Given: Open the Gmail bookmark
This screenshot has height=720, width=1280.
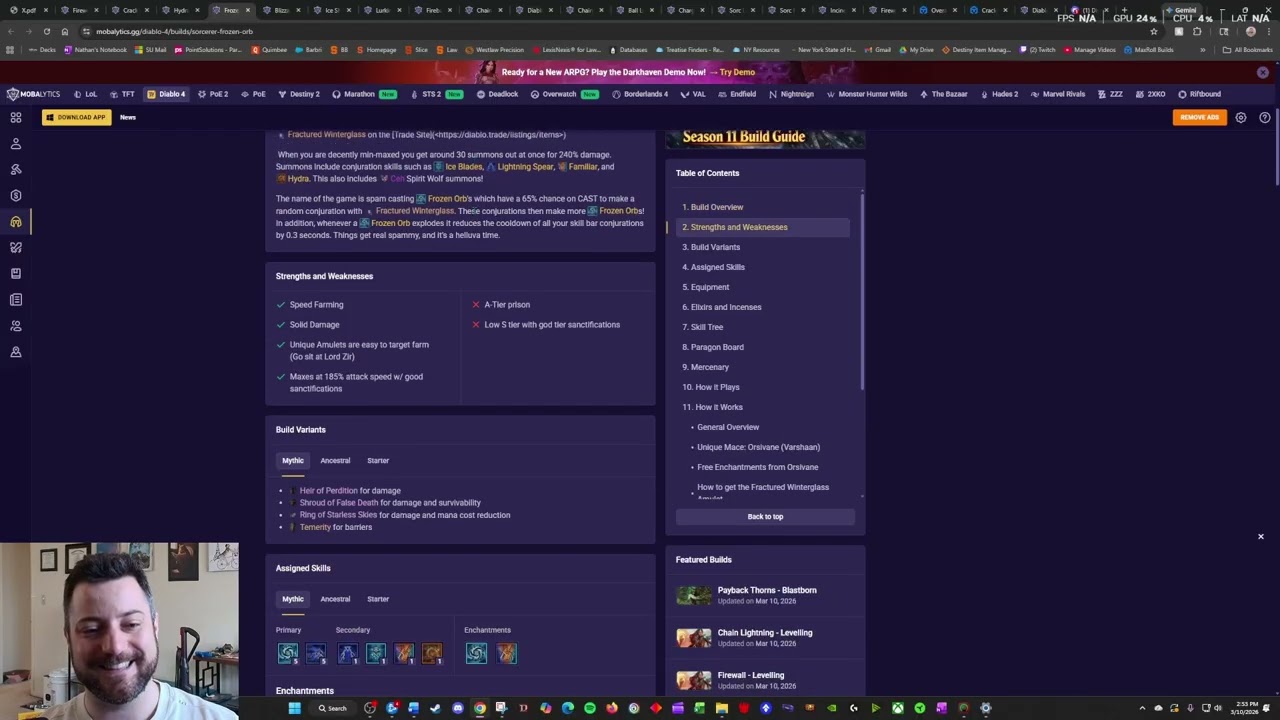Looking at the screenshot, I should [879, 50].
